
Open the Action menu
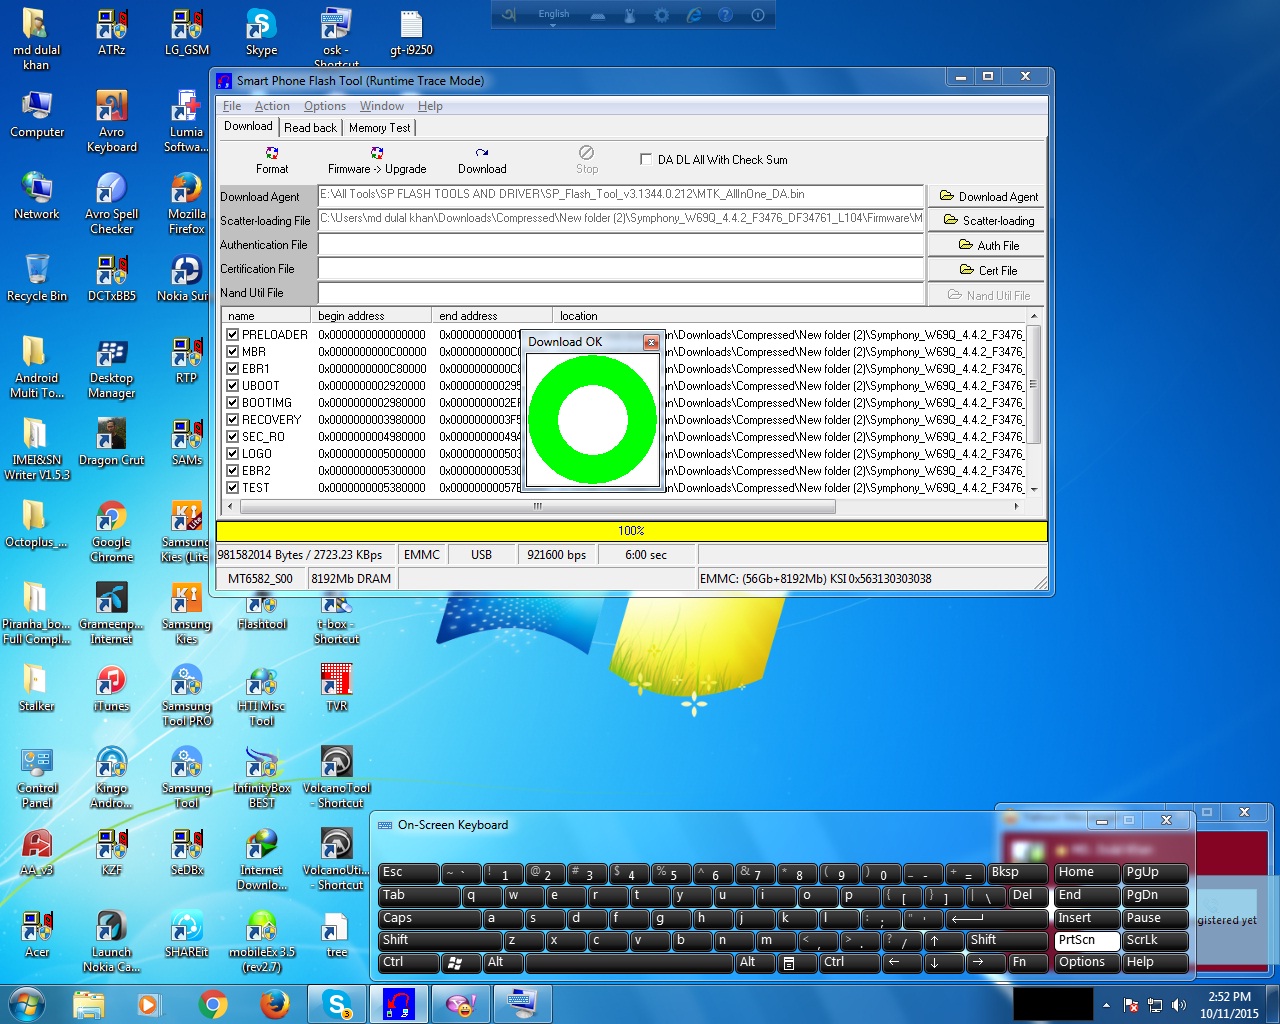[272, 106]
